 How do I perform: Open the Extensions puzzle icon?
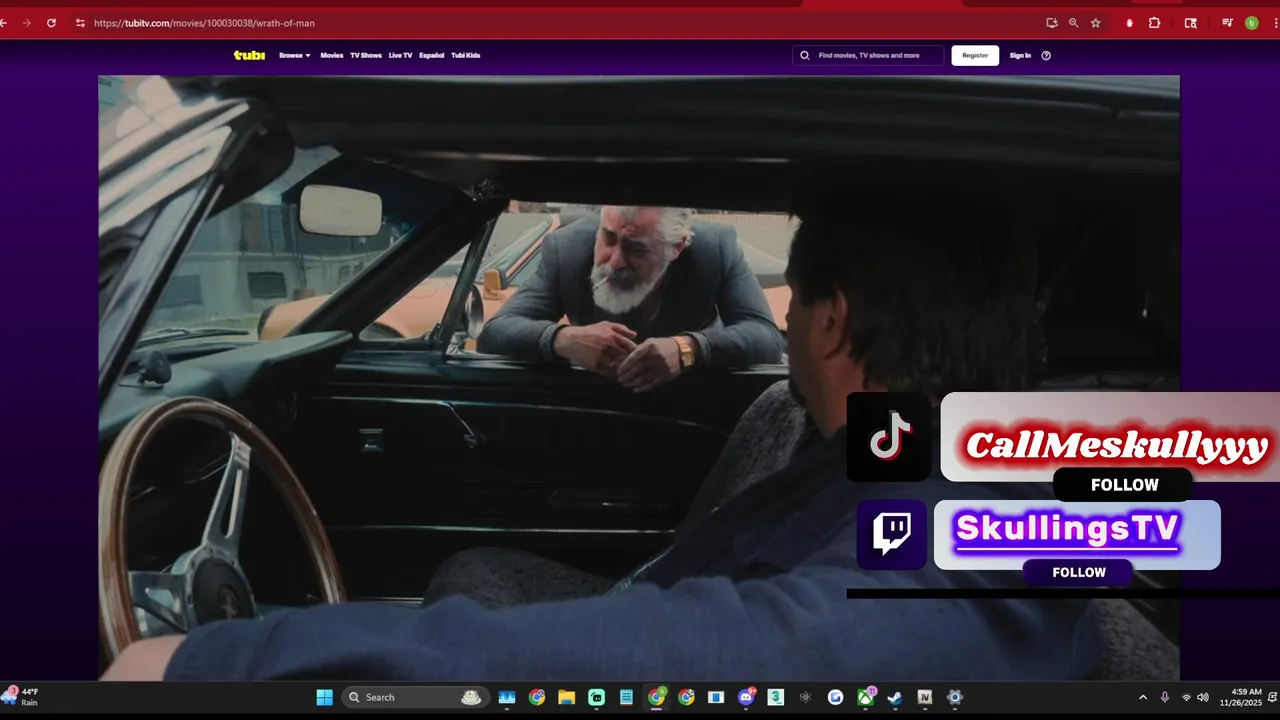pyautogui.click(x=1154, y=23)
